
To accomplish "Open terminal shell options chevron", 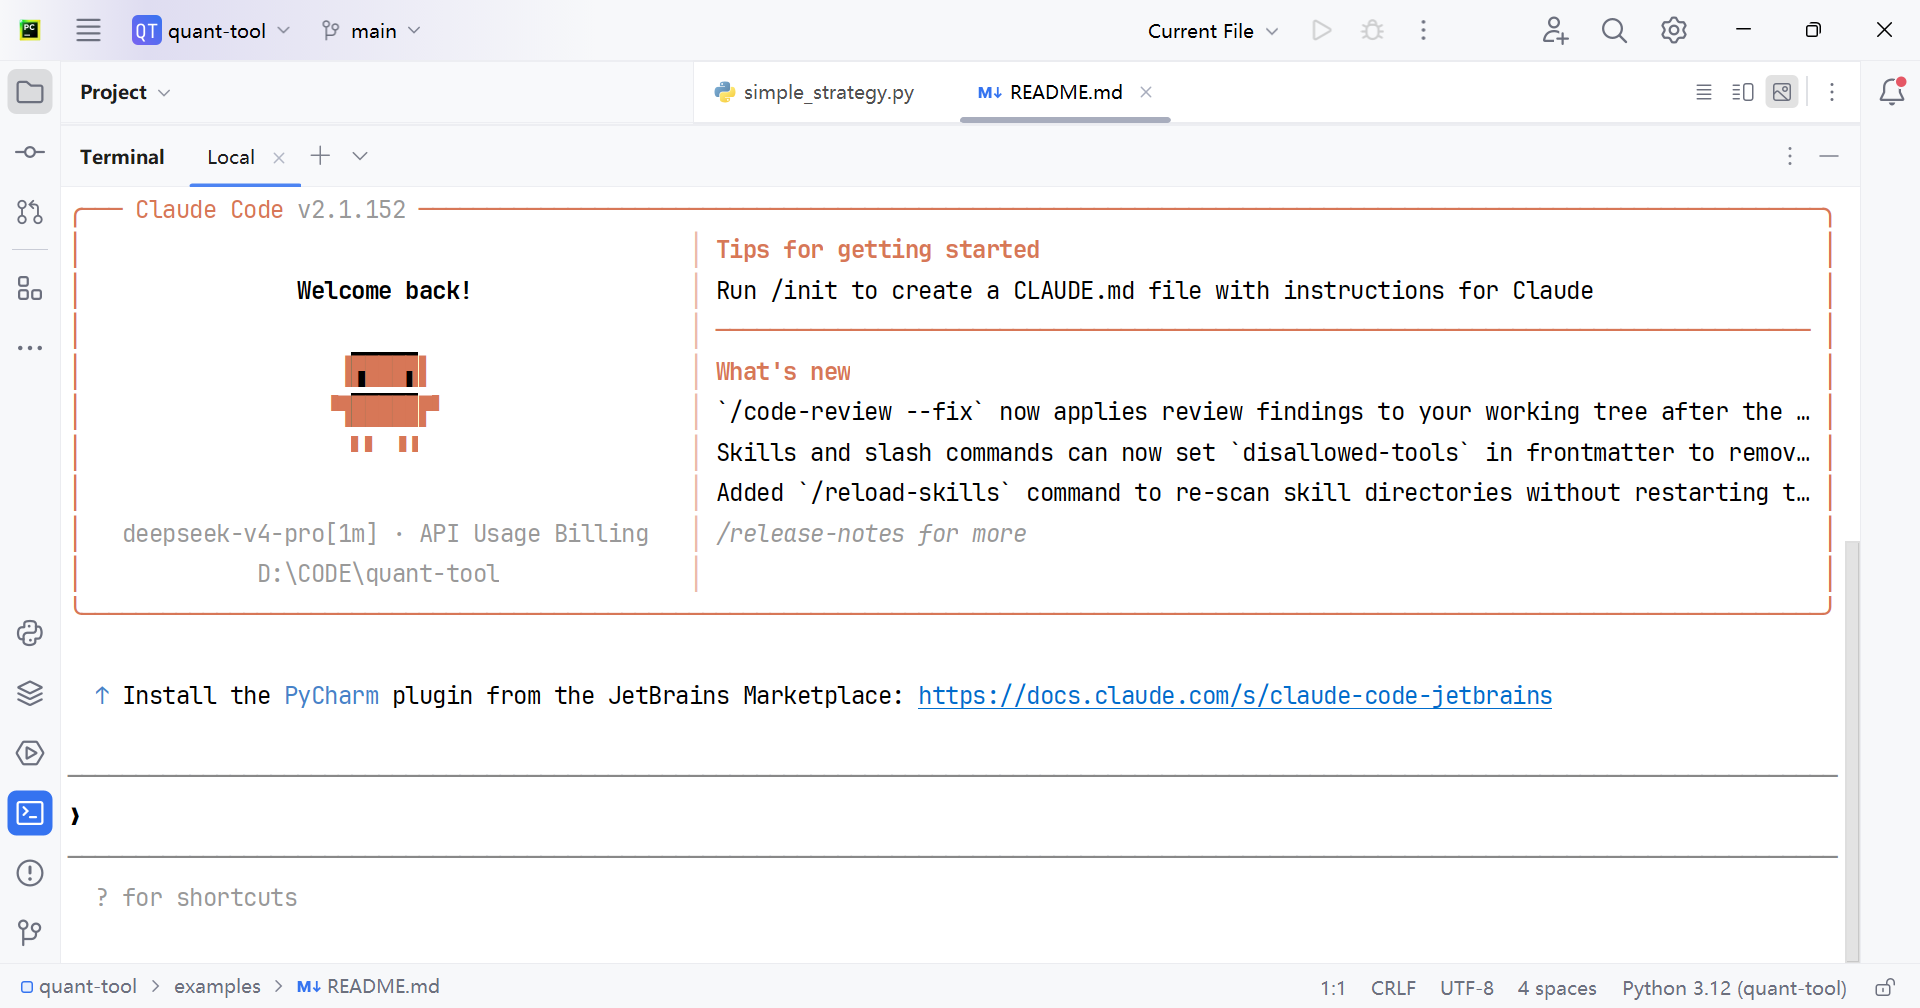I will click(x=360, y=156).
